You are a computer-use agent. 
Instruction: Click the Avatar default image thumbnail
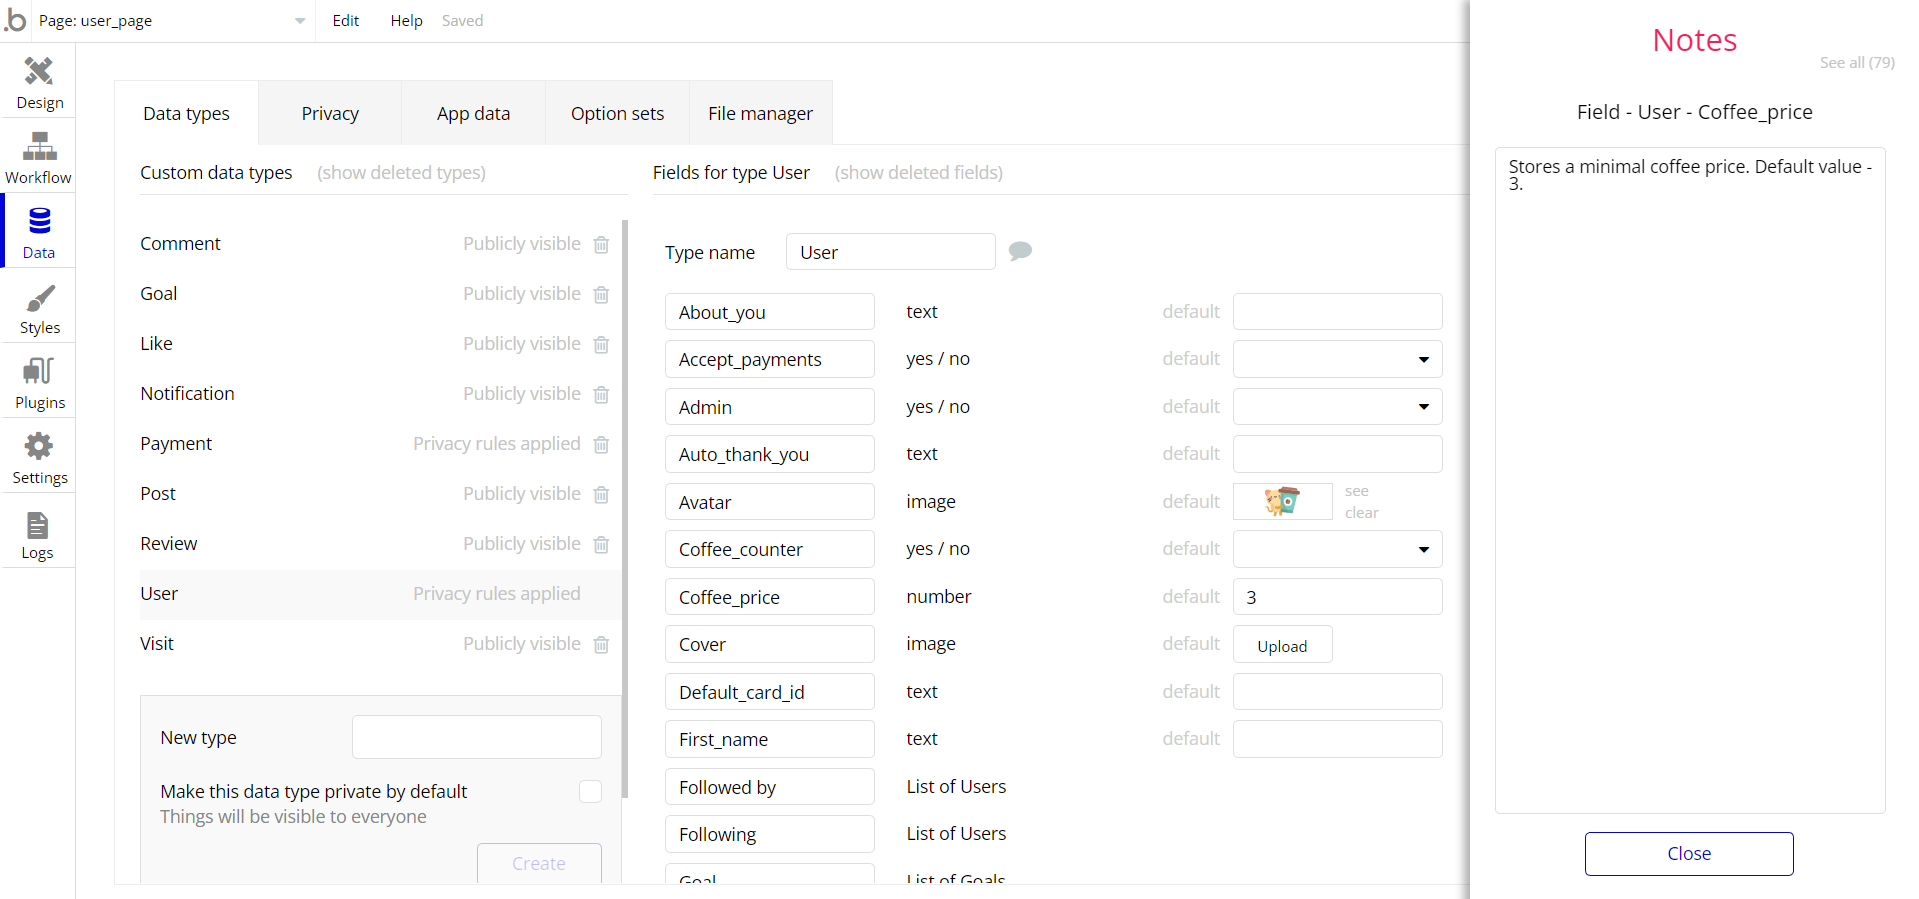pyautogui.click(x=1282, y=501)
